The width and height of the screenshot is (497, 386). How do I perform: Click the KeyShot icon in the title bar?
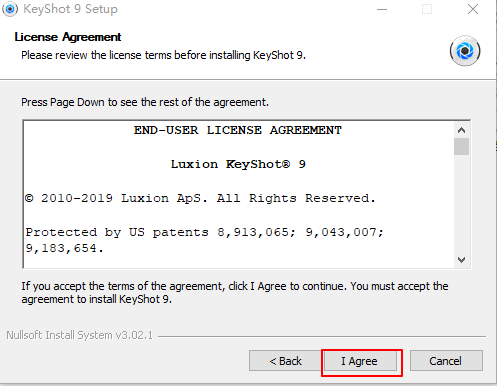pos(10,9)
